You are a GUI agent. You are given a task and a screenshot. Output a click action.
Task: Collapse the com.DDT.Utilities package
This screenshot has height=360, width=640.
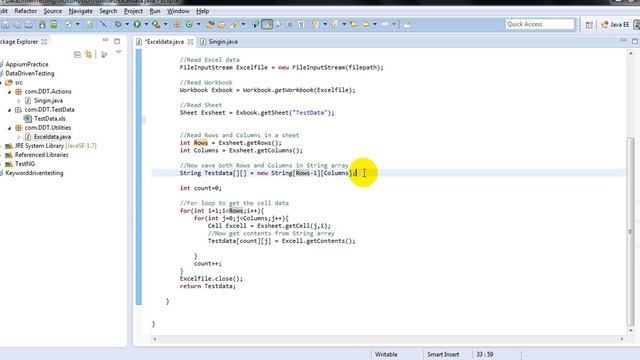tap(10, 128)
